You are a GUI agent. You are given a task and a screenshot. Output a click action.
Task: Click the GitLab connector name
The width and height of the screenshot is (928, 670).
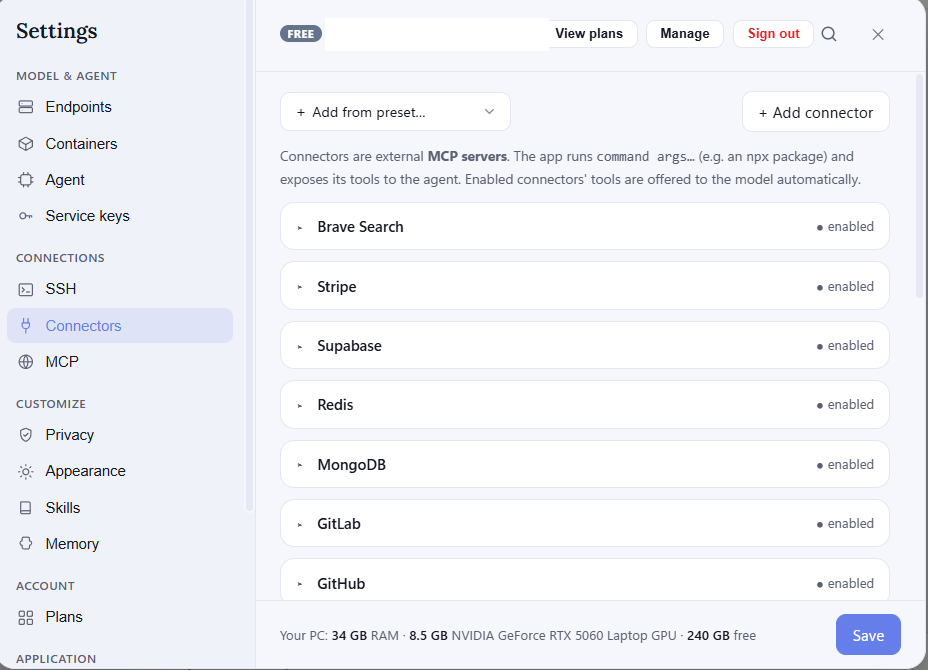click(339, 524)
